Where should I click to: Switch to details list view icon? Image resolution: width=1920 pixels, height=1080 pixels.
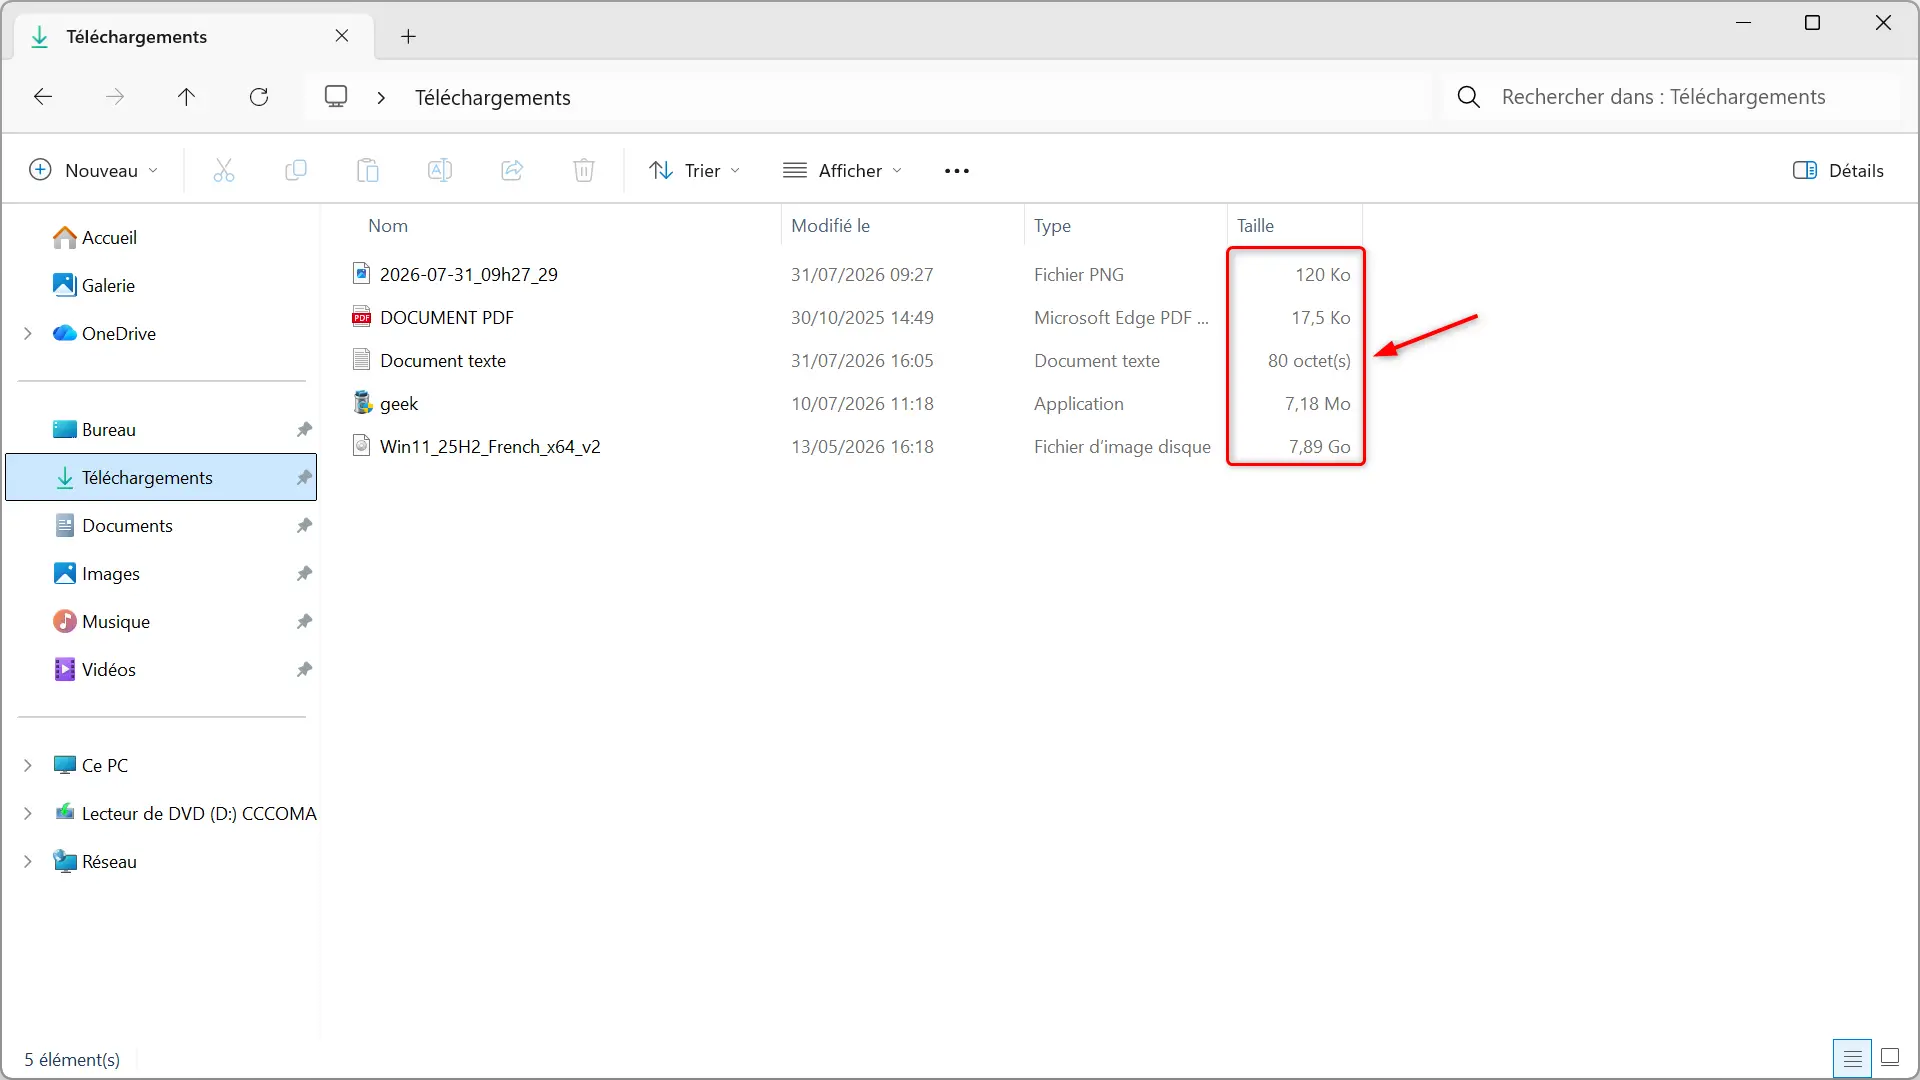1852,1058
